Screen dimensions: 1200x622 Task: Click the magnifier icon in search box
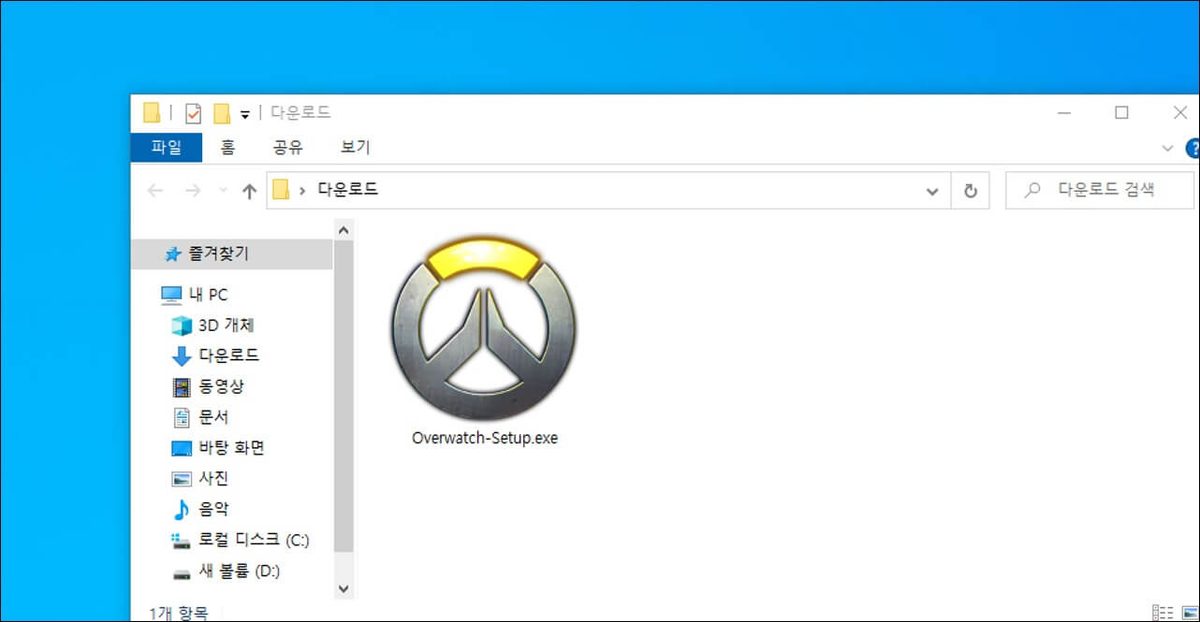1034,190
